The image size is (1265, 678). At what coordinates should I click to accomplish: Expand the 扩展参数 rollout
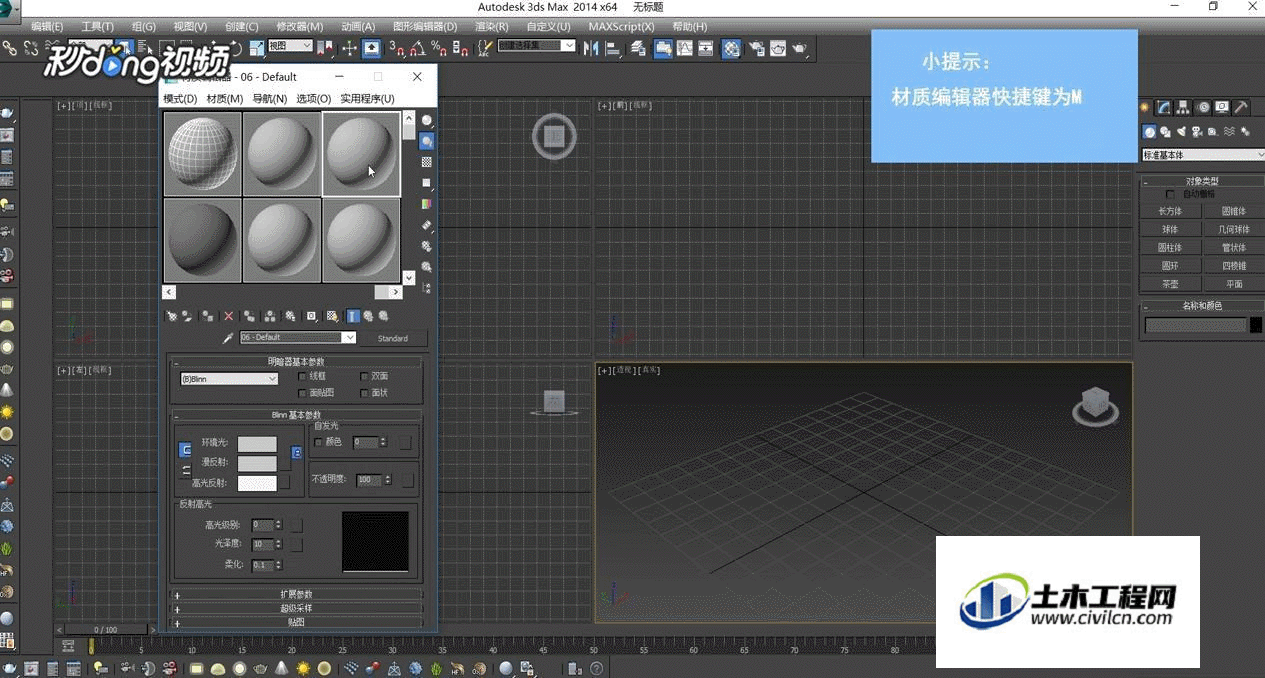tap(299, 594)
